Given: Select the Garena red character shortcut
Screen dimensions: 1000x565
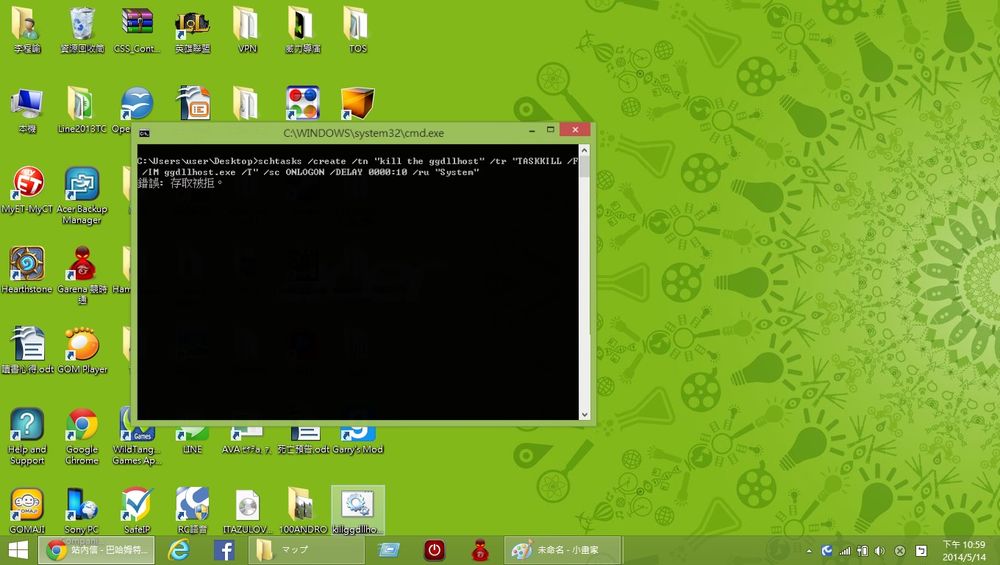Looking at the screenshot, I should click(x=82, y=275).
